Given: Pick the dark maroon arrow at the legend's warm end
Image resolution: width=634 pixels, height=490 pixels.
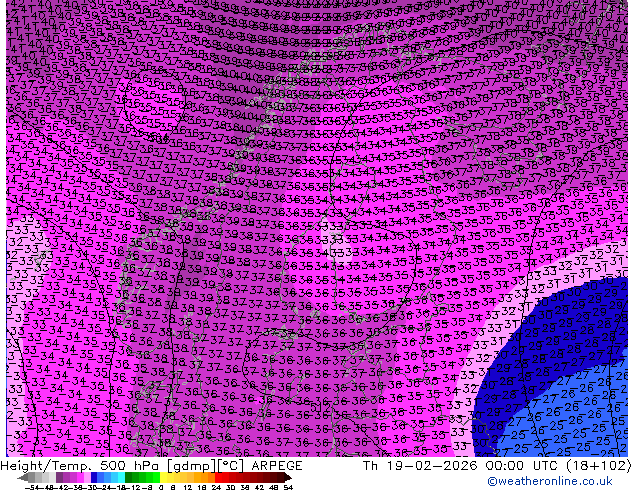Looking at the screenshot, I should 288,477.
